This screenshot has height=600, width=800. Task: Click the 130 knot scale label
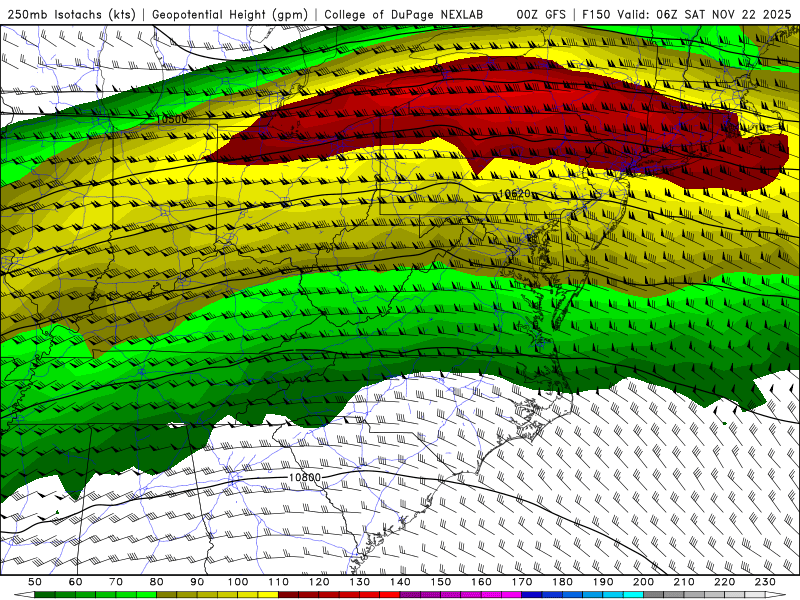coord(360,582)
